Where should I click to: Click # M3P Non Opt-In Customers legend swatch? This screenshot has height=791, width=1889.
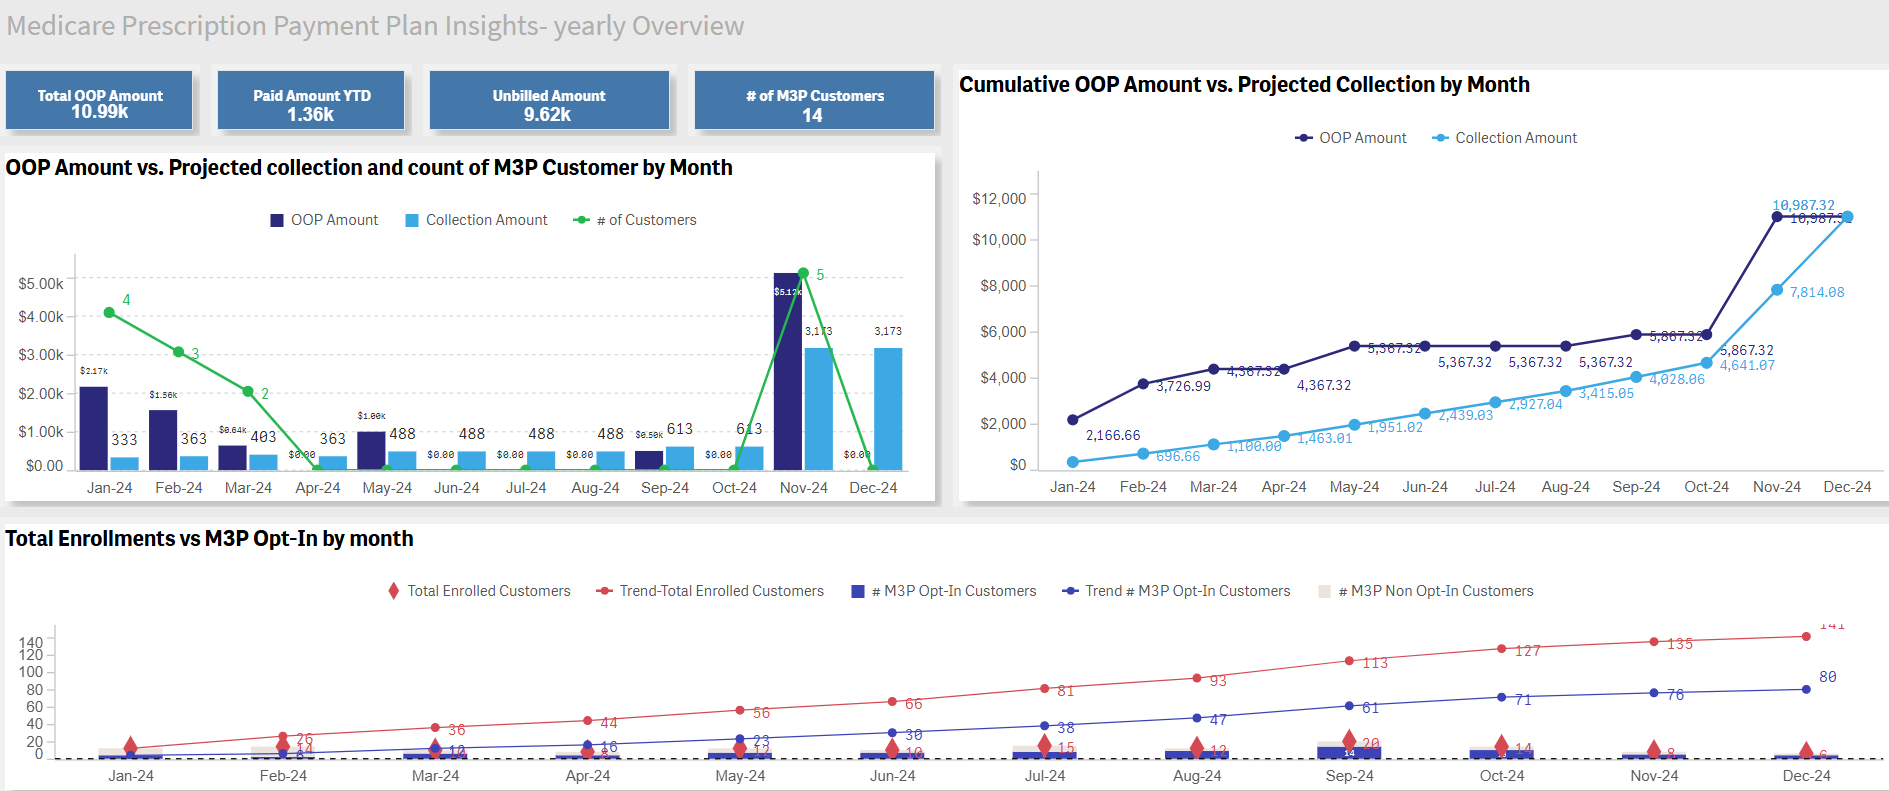(1325, 591)
